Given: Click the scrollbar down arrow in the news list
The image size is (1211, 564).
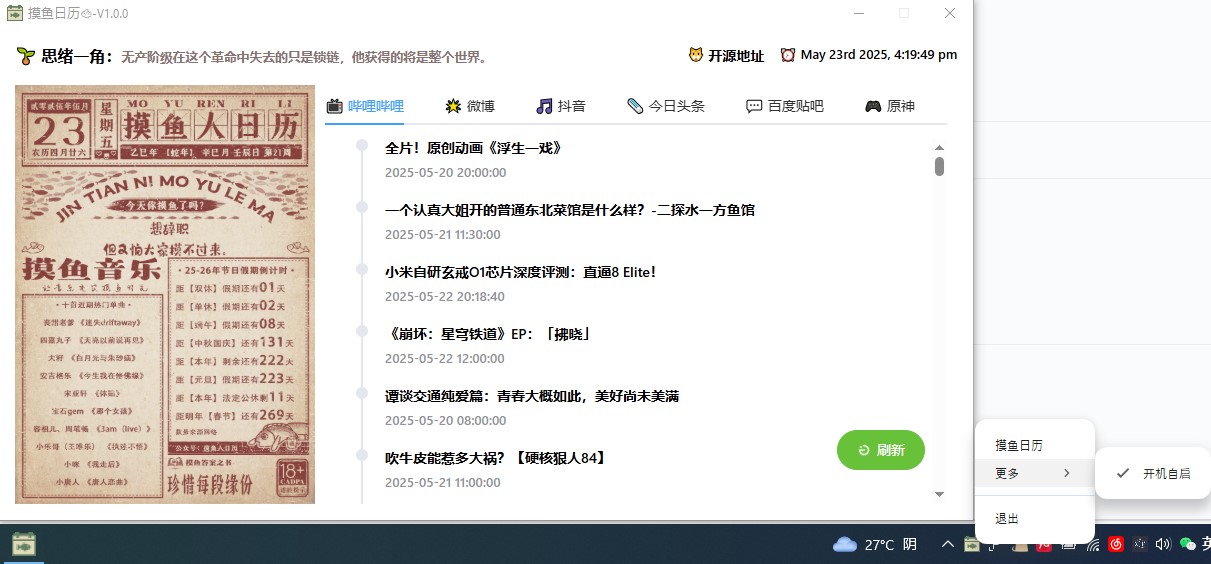Looking at the screenshot, I should coord(939,494).
